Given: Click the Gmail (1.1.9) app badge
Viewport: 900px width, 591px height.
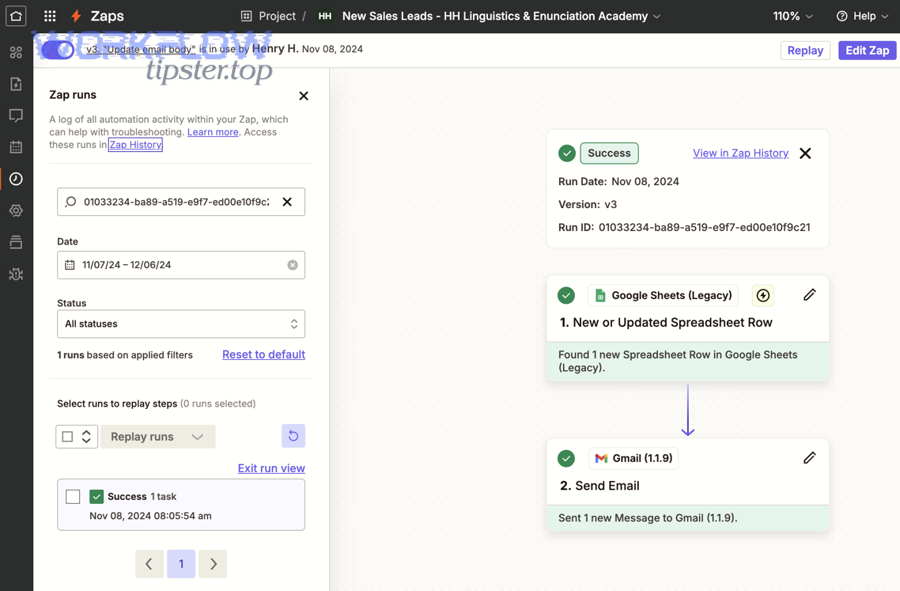Looking at the screenshot, I should (x=633, y=458).
